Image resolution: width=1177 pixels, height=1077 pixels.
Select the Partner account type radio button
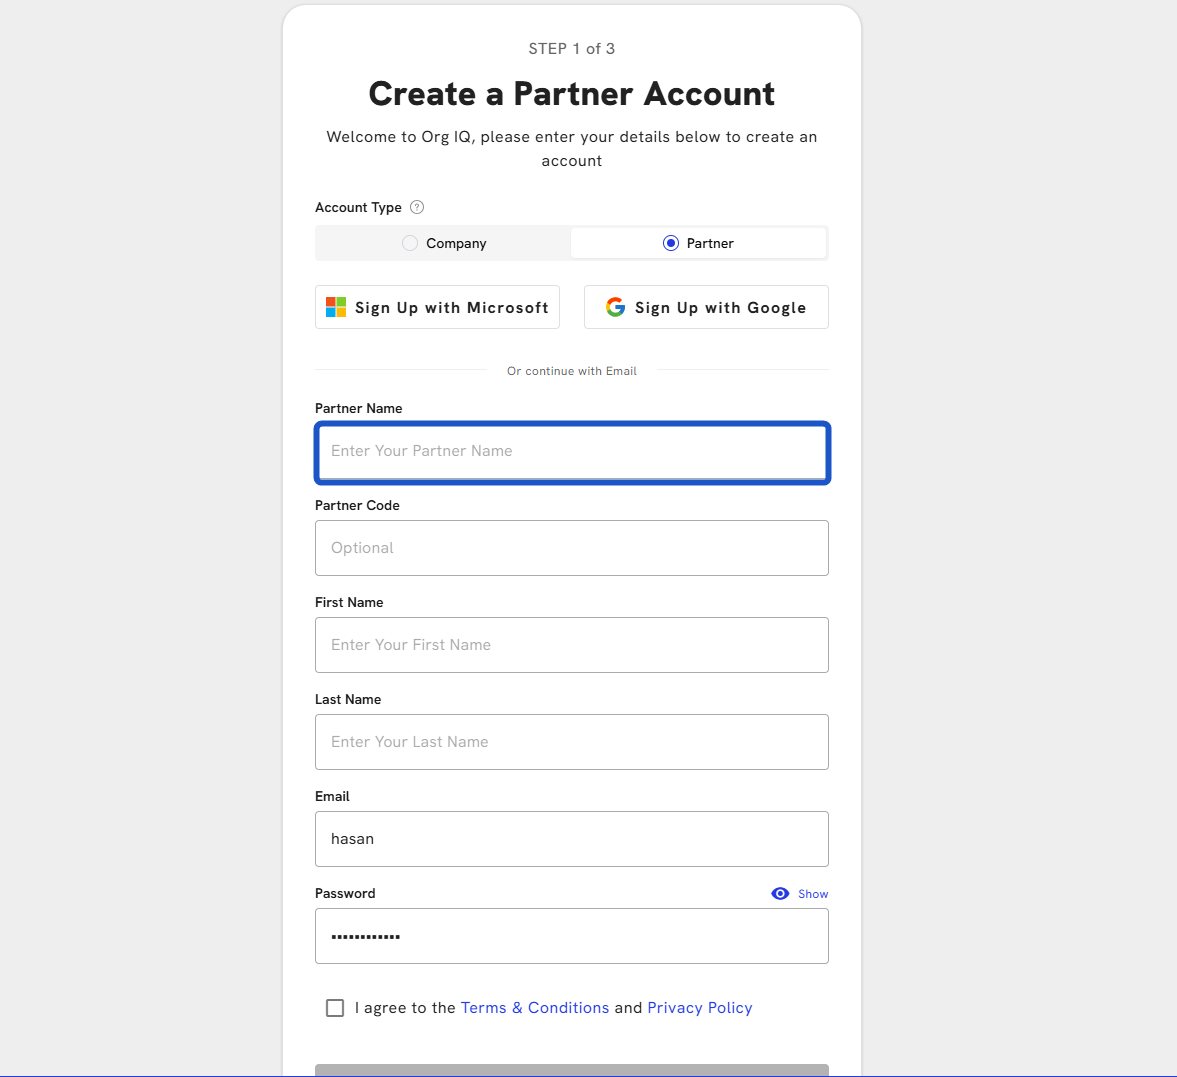point(671,243)
